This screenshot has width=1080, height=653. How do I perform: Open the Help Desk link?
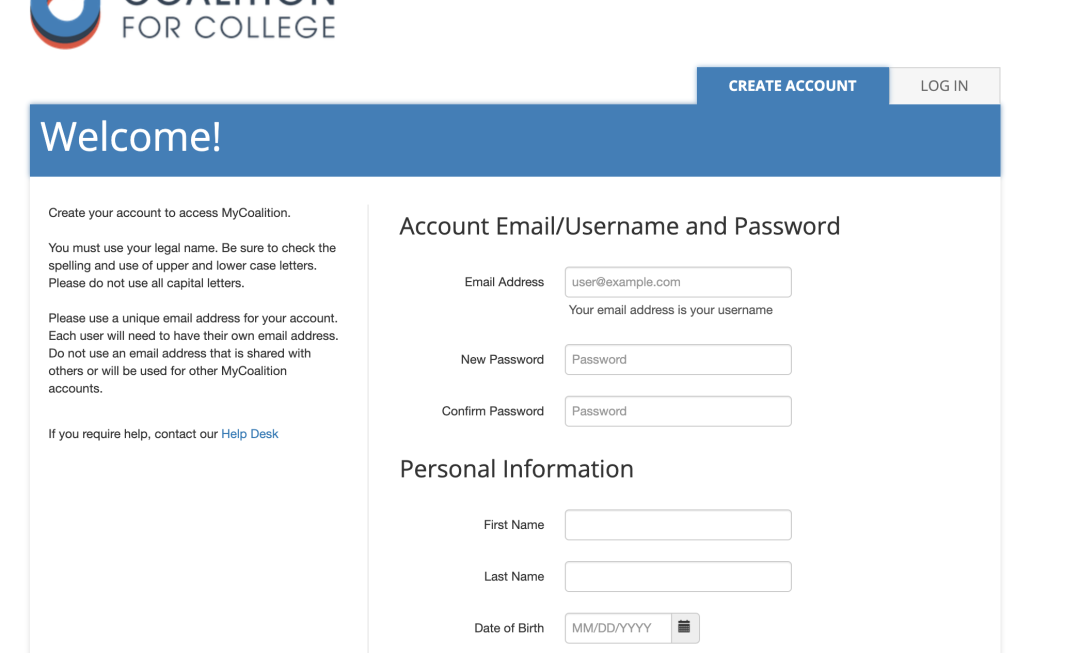pos(249,434)
